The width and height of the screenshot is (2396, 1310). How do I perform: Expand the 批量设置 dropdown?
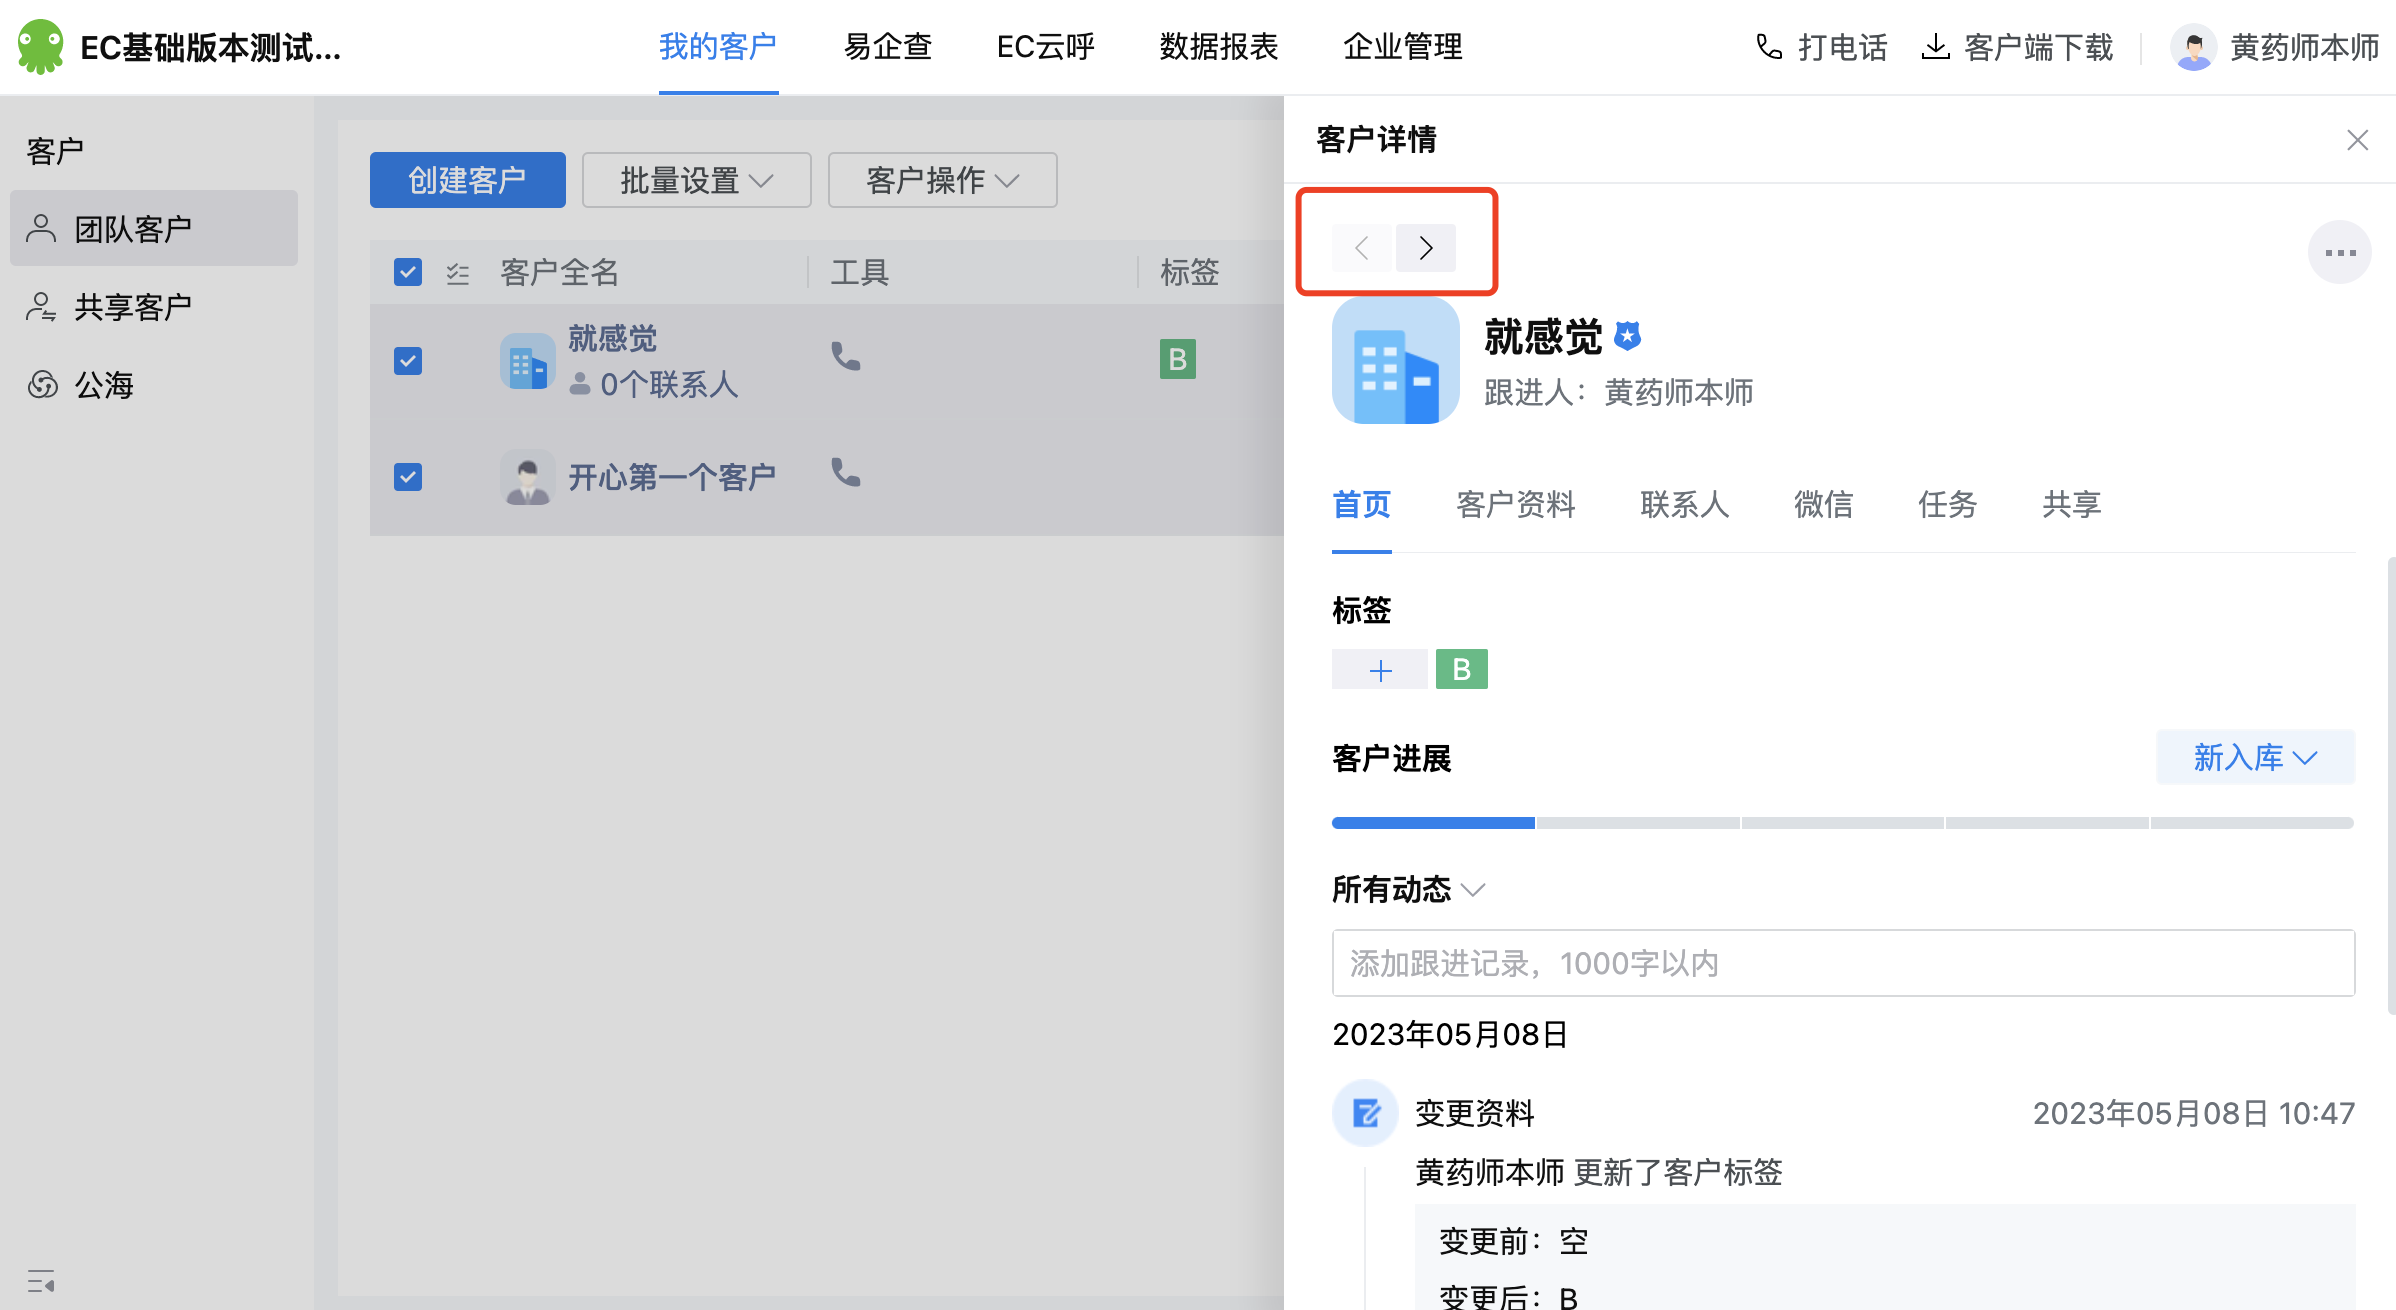click(x=697, y=180)
